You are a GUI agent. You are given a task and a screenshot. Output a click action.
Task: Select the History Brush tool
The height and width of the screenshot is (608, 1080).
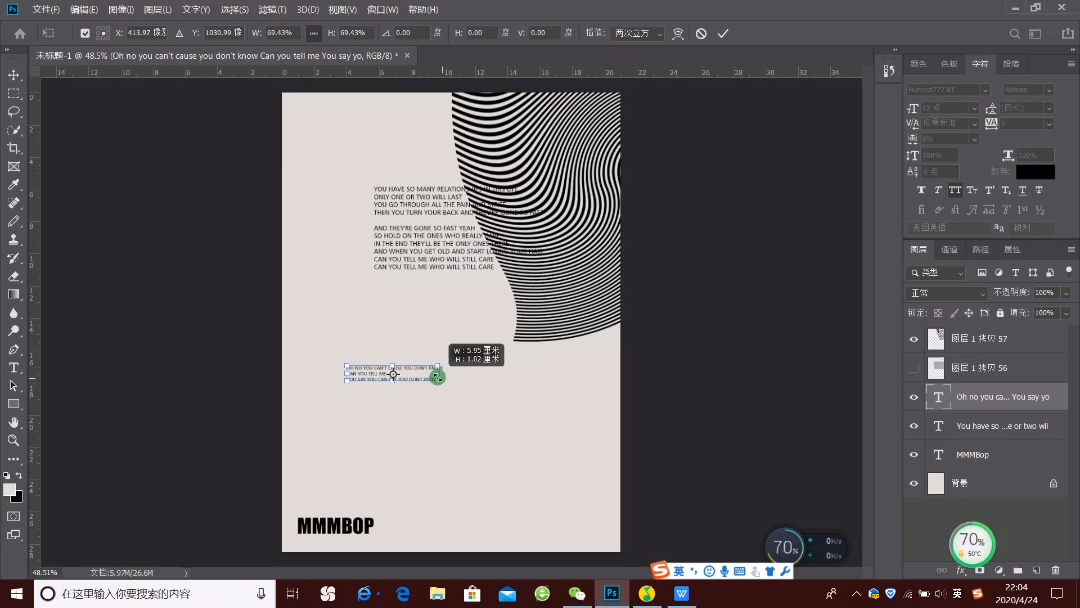coord(14,258)
